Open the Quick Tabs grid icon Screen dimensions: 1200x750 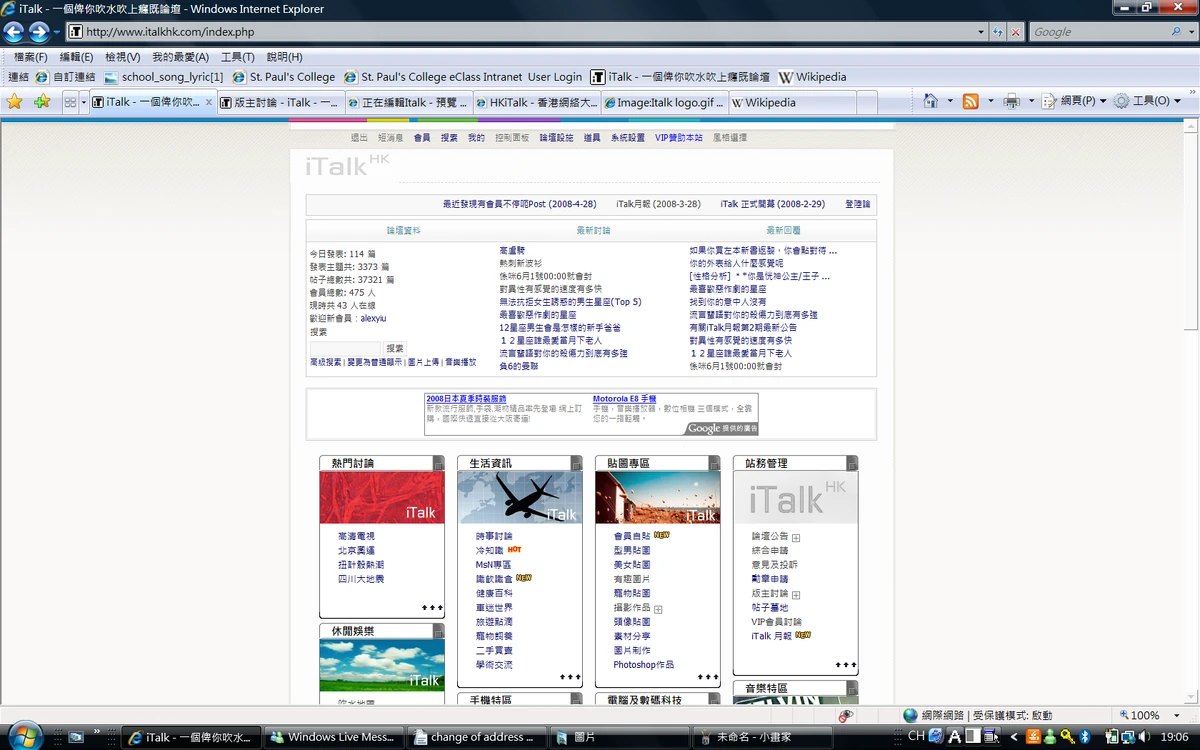69,101
